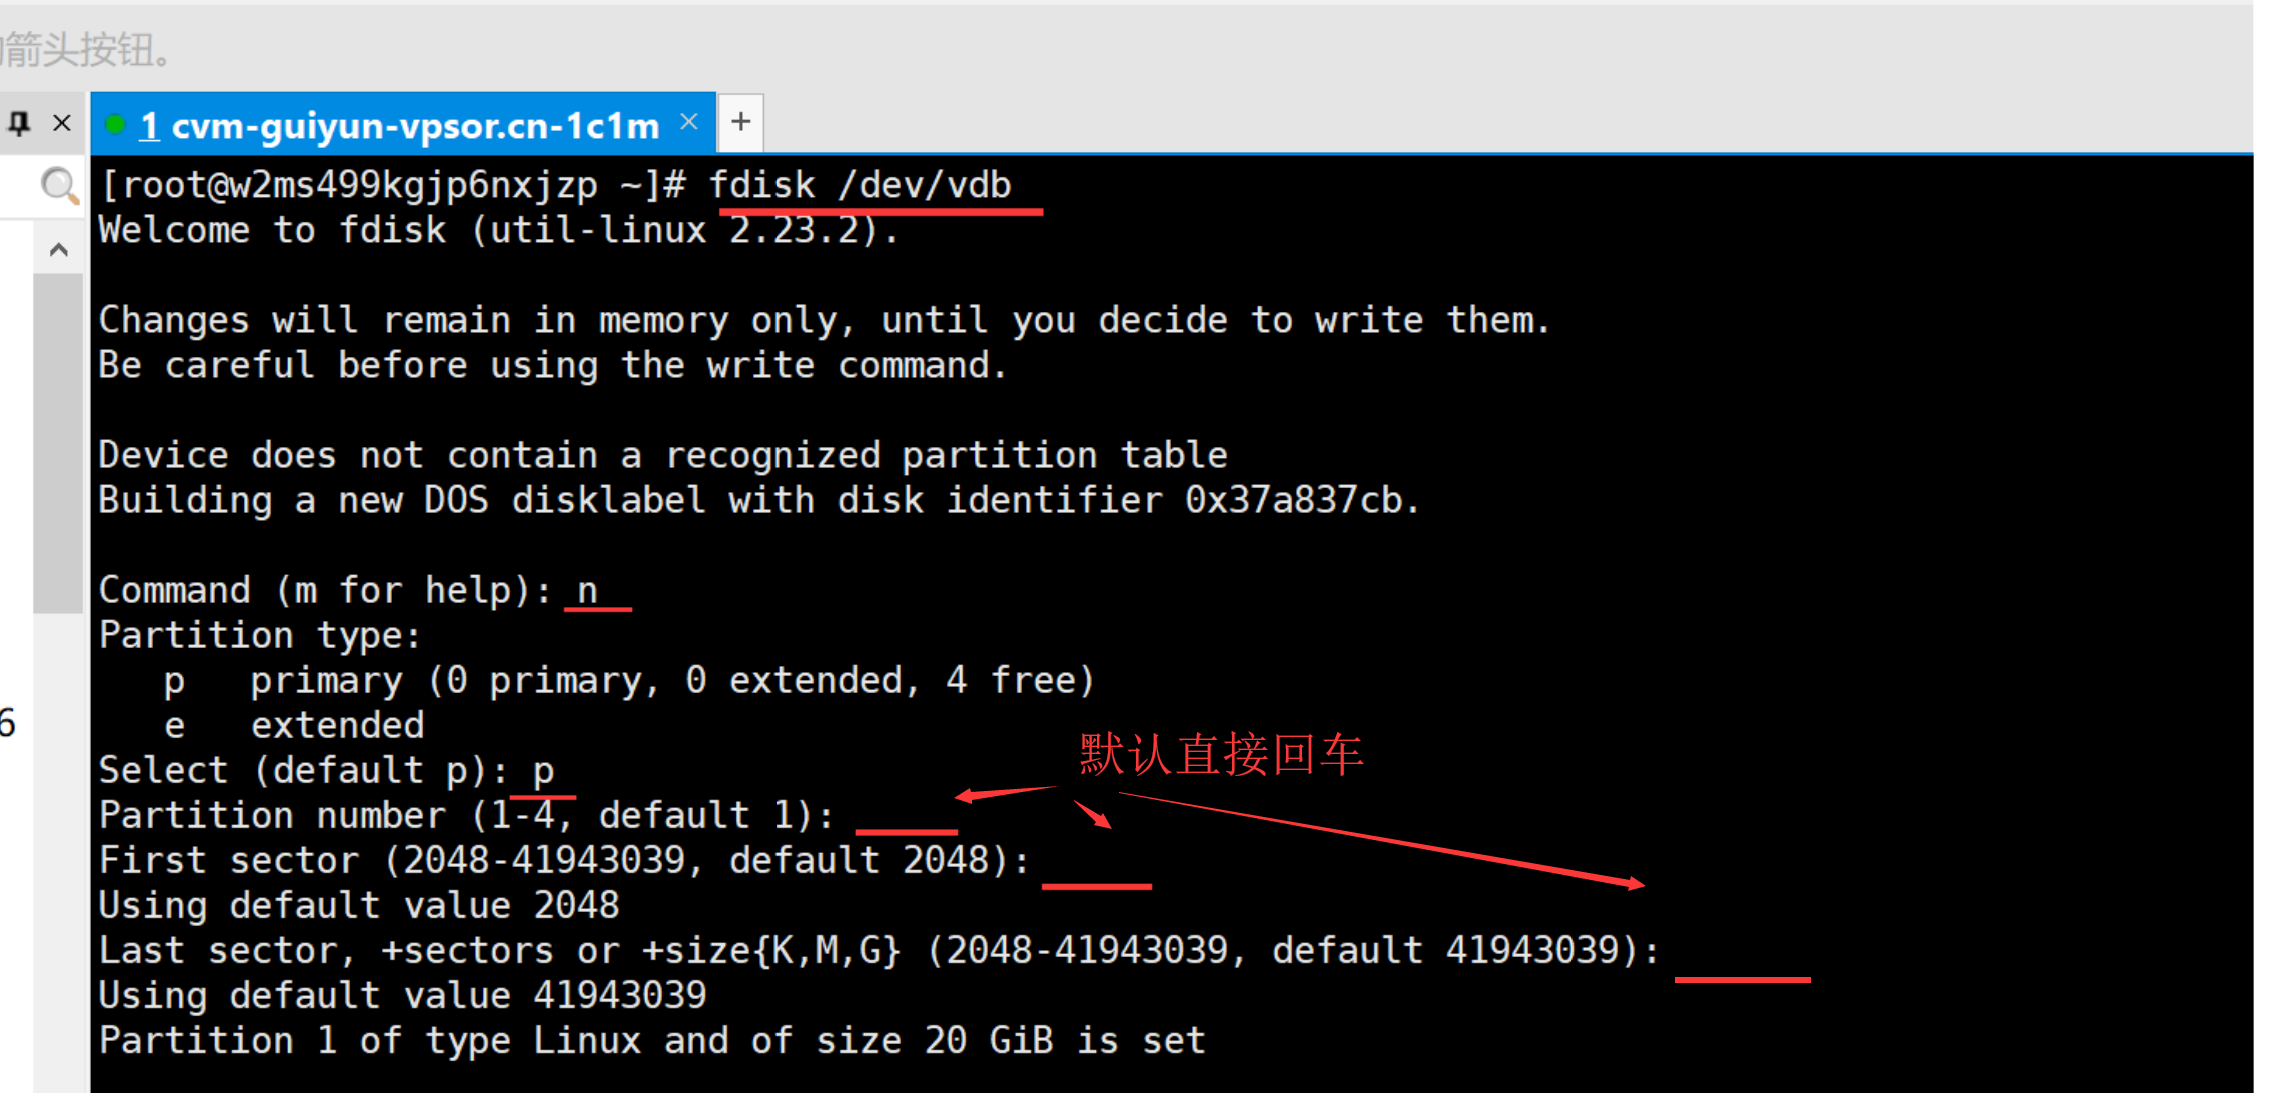This screenshot has width=2269, height=1094.
Task: Open the search magnifier icon
Action: pyautogui.click(x=59, y=186)
